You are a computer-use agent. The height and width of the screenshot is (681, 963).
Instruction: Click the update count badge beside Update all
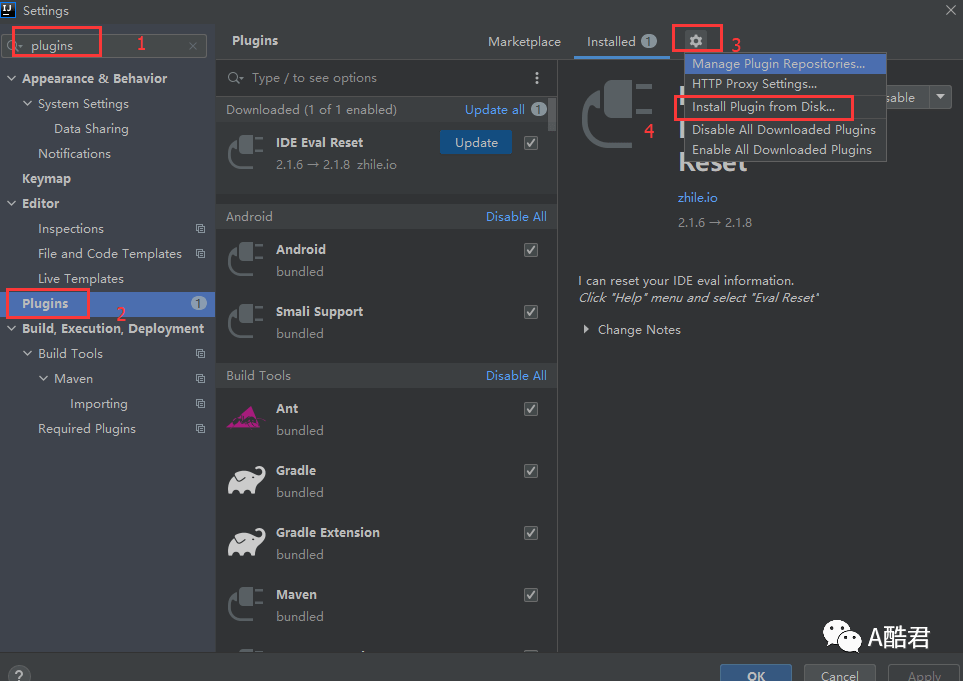[x=539, y=109]
